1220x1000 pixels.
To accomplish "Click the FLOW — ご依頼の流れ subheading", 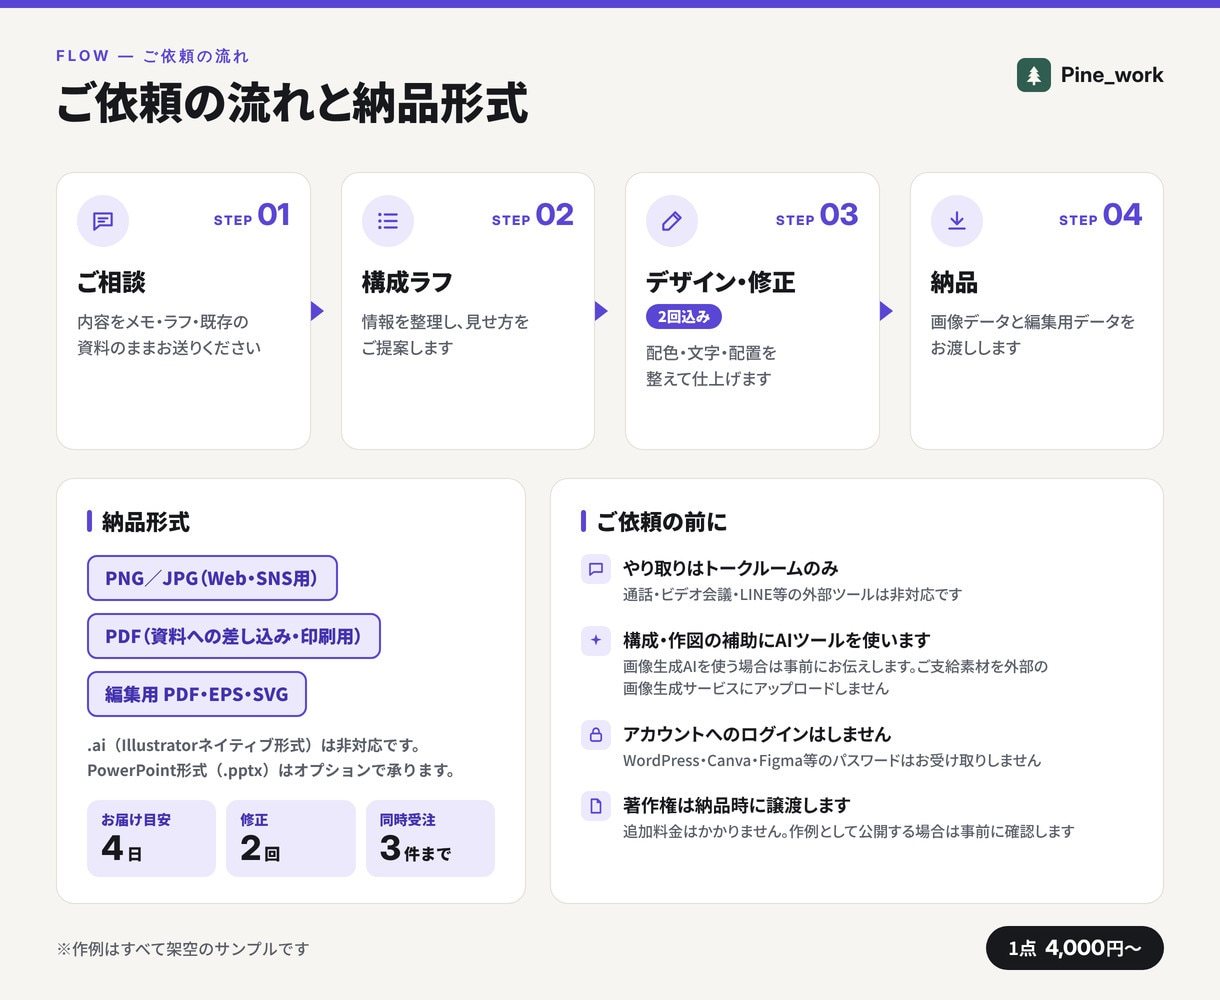I will pyautogui.click(x=153, y=56).
